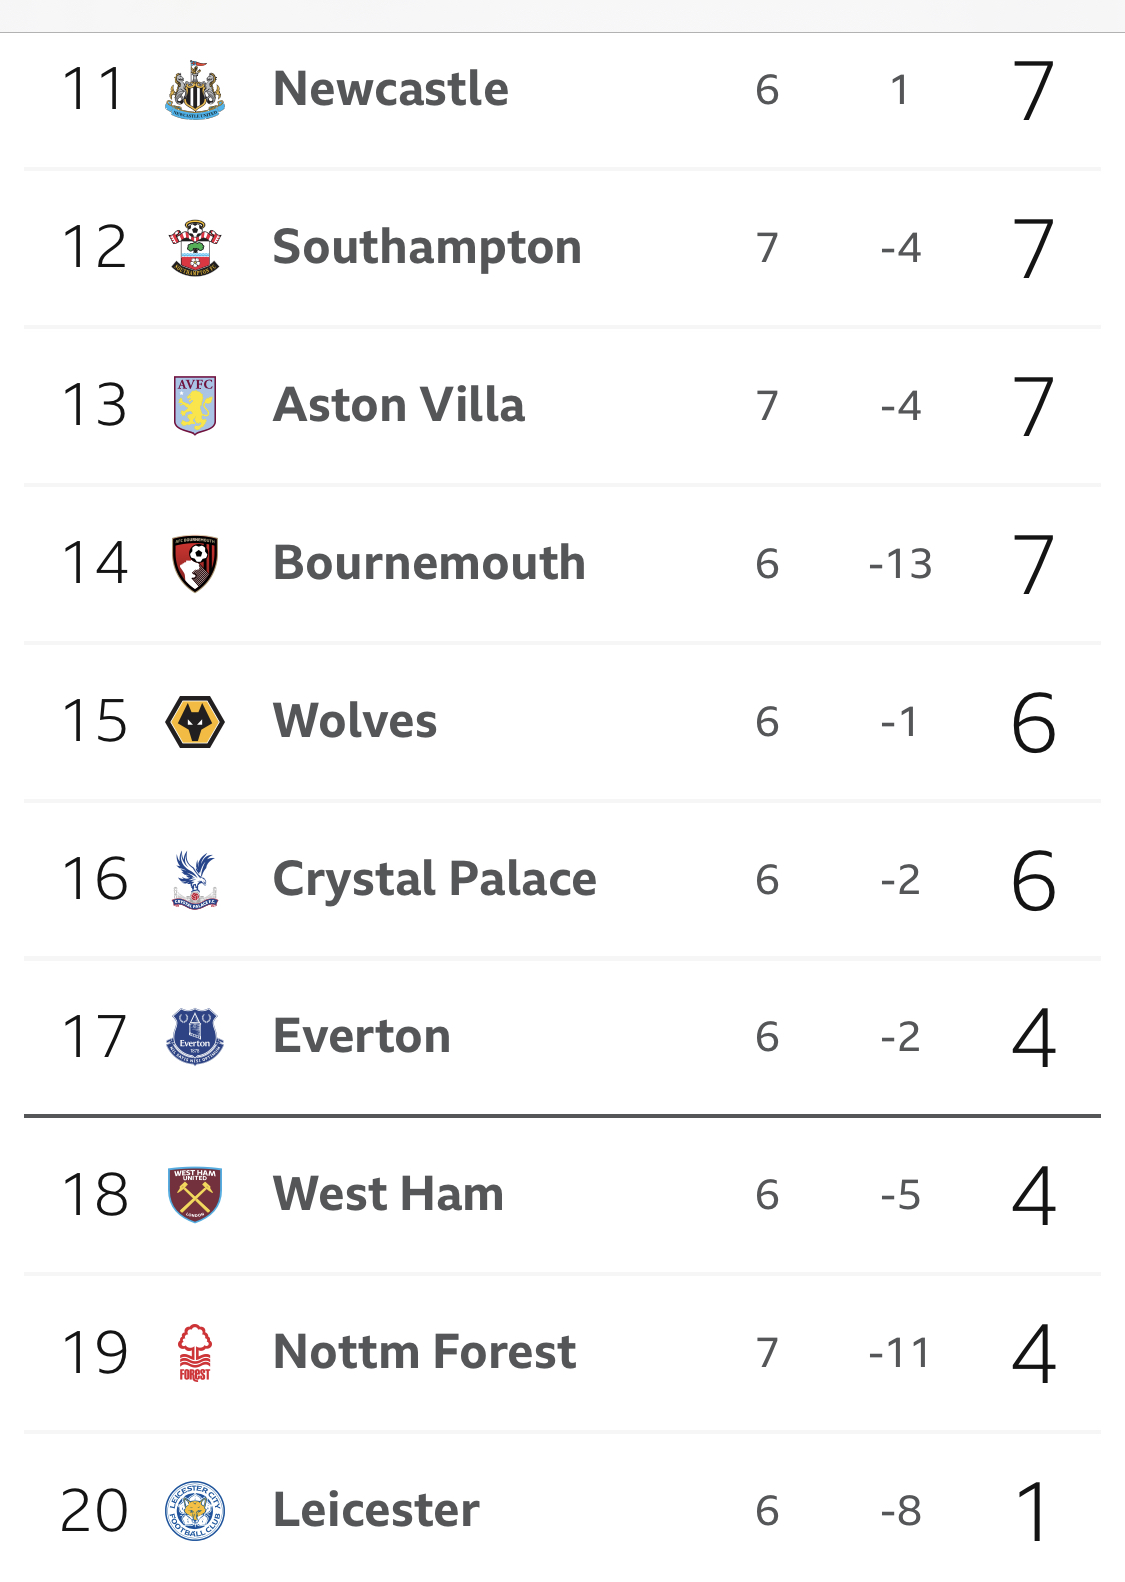Open the Bournemouth team link
The image size is (1125, 1582).
point(429,563)
